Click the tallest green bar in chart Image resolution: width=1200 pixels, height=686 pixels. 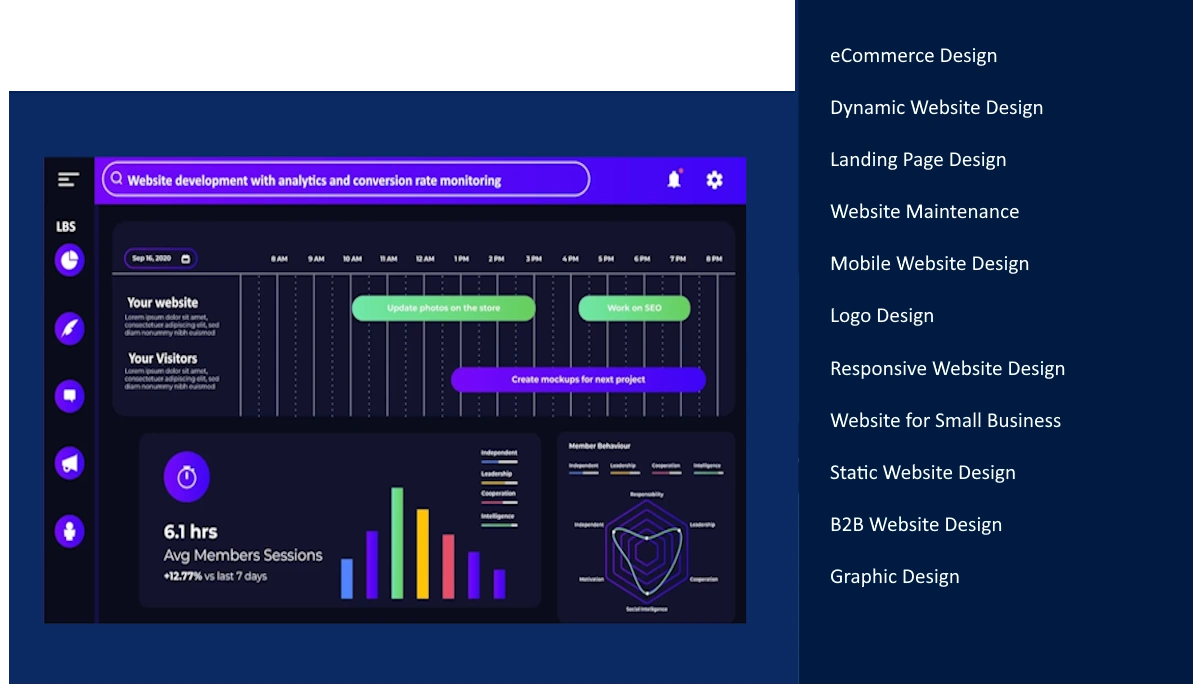[397, 543]
